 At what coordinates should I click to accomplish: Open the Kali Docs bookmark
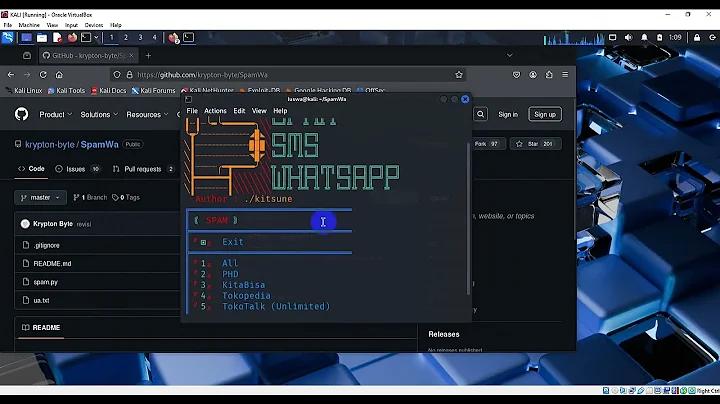108,90
